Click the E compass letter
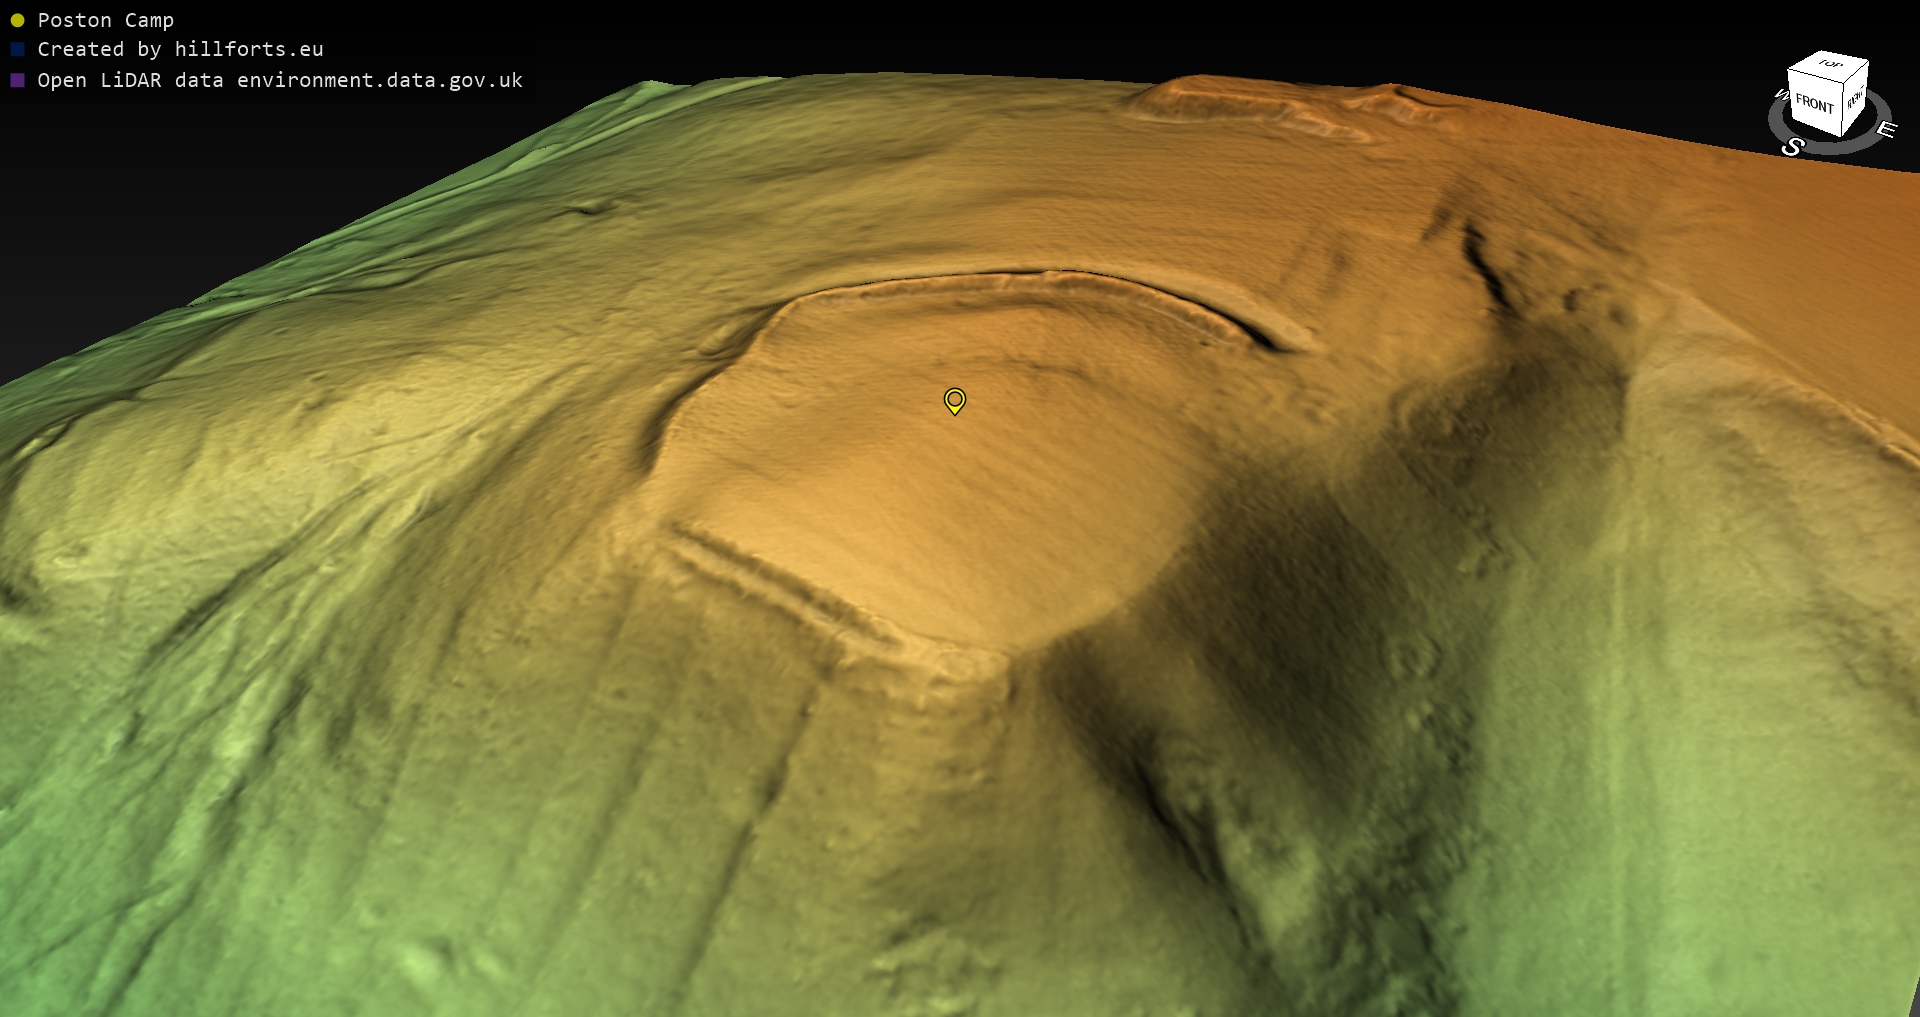Viewport: 1920px width, 1017px height. click(1885, 129)
